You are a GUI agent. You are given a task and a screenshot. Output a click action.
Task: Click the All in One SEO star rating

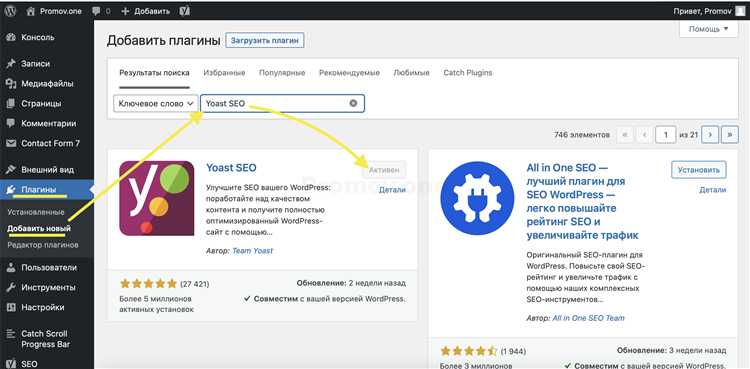(x=469, y=351)
